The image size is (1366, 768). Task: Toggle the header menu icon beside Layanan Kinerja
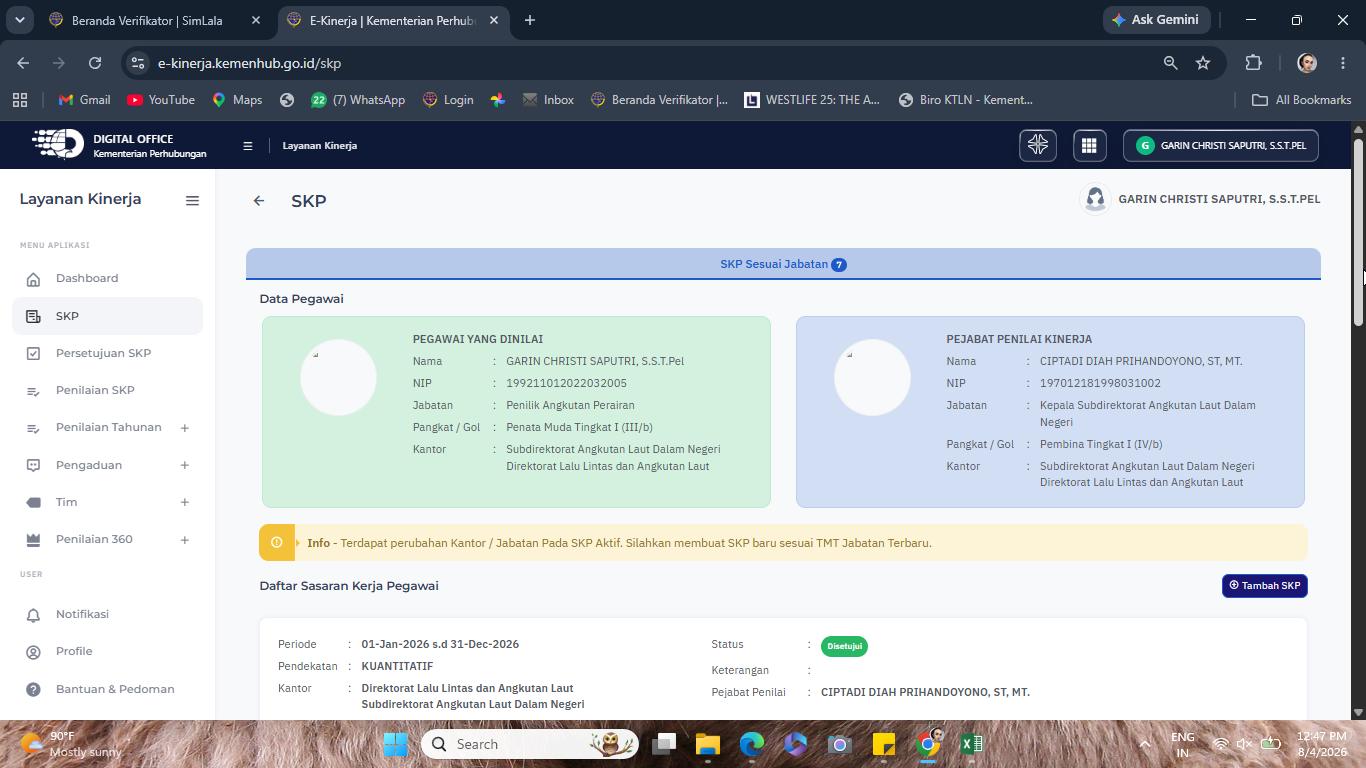tap(247, 146)
